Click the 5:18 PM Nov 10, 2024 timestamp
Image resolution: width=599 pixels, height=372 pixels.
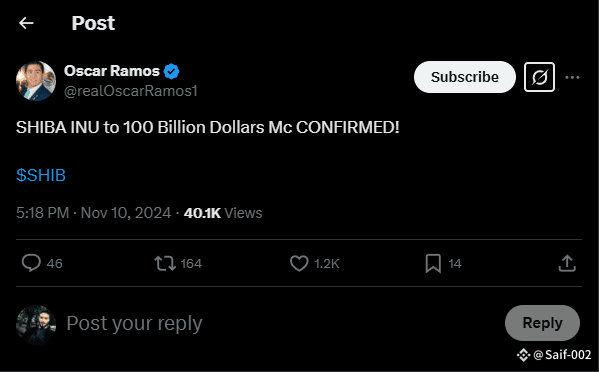[94, 213]
